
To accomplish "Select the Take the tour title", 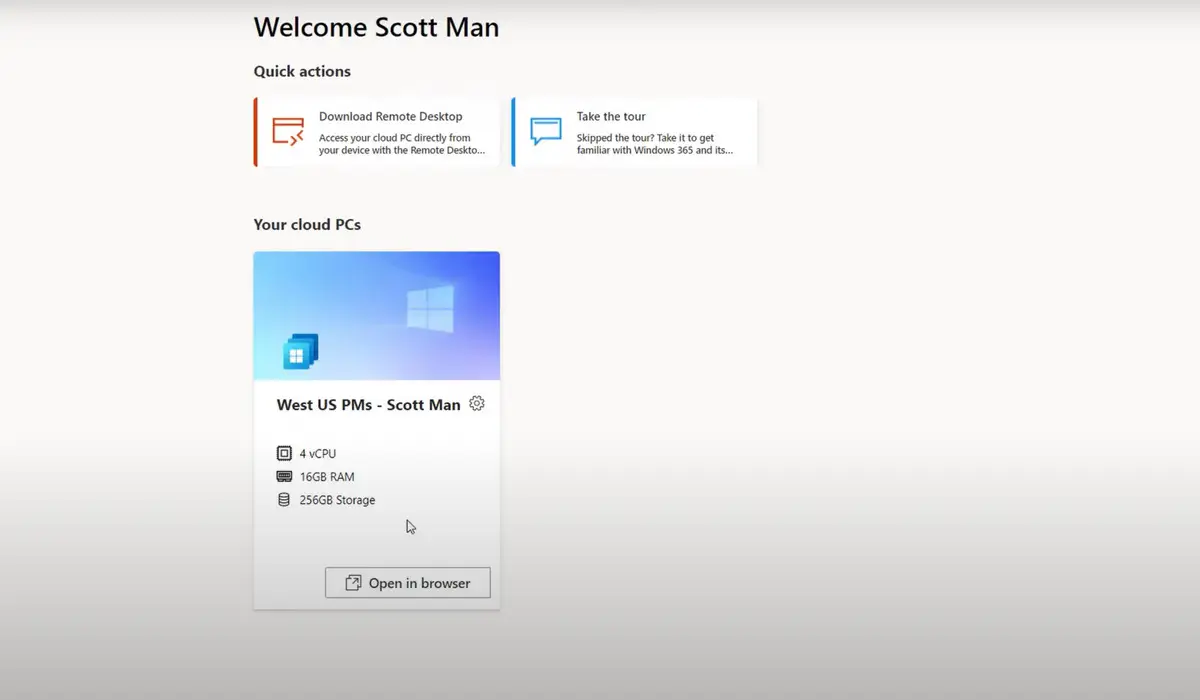I will coord(611,117).
